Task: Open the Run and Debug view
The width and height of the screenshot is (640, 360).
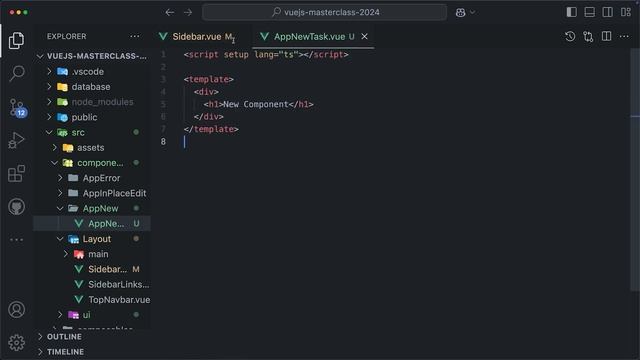Action: coord(16,140)
